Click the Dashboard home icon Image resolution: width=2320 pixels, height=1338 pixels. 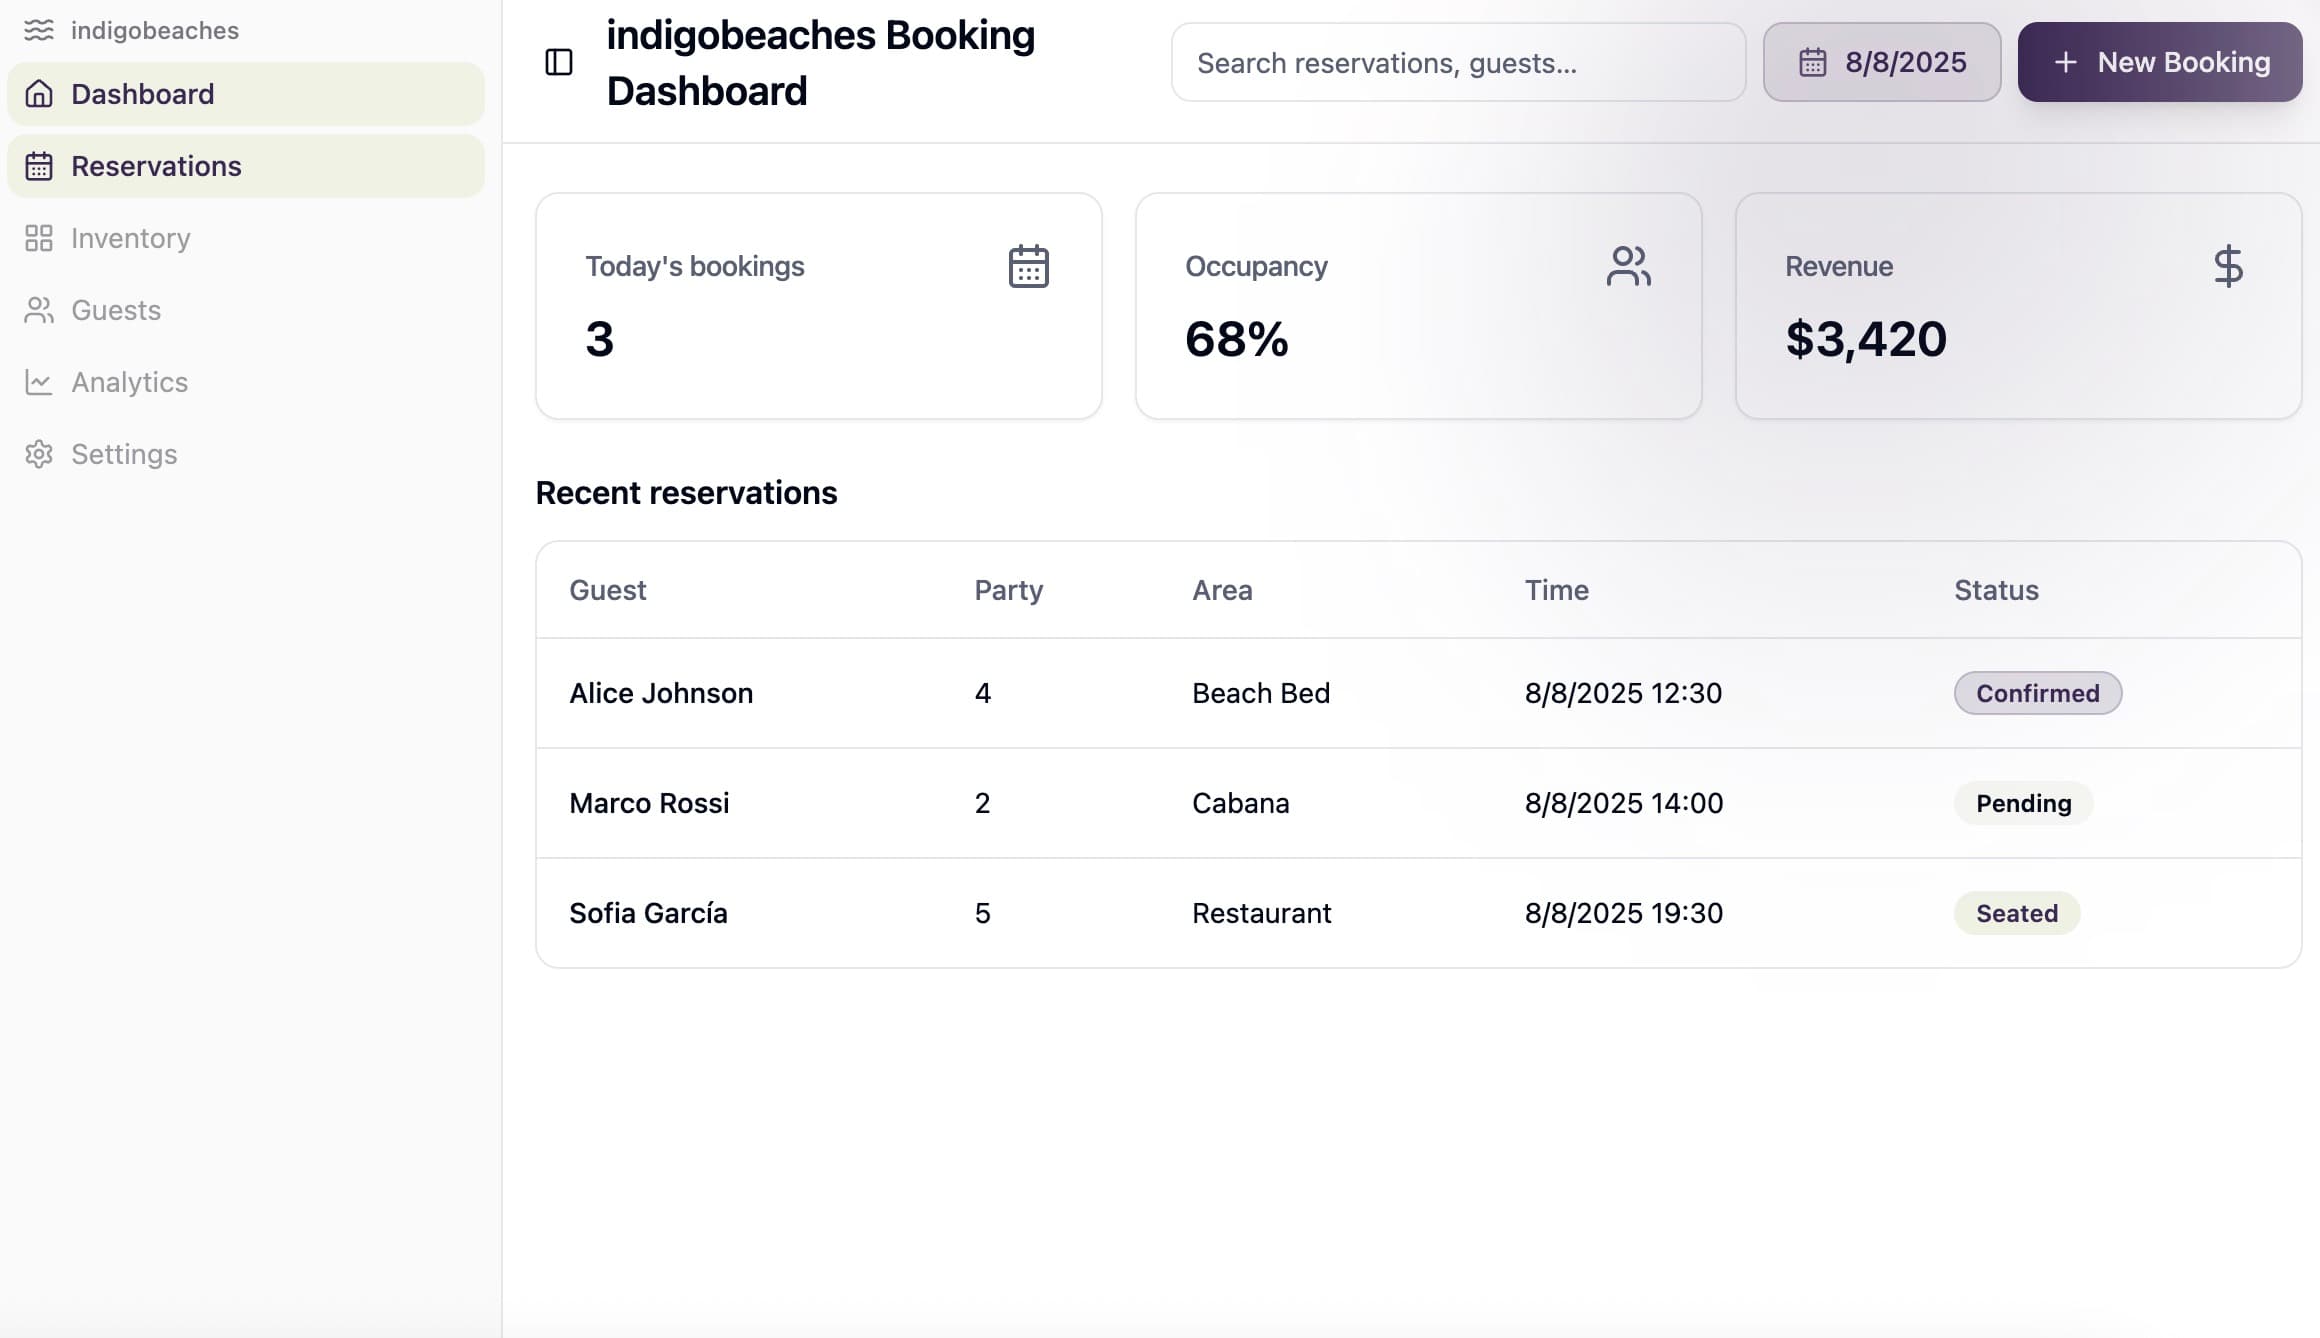coord(39,94)
